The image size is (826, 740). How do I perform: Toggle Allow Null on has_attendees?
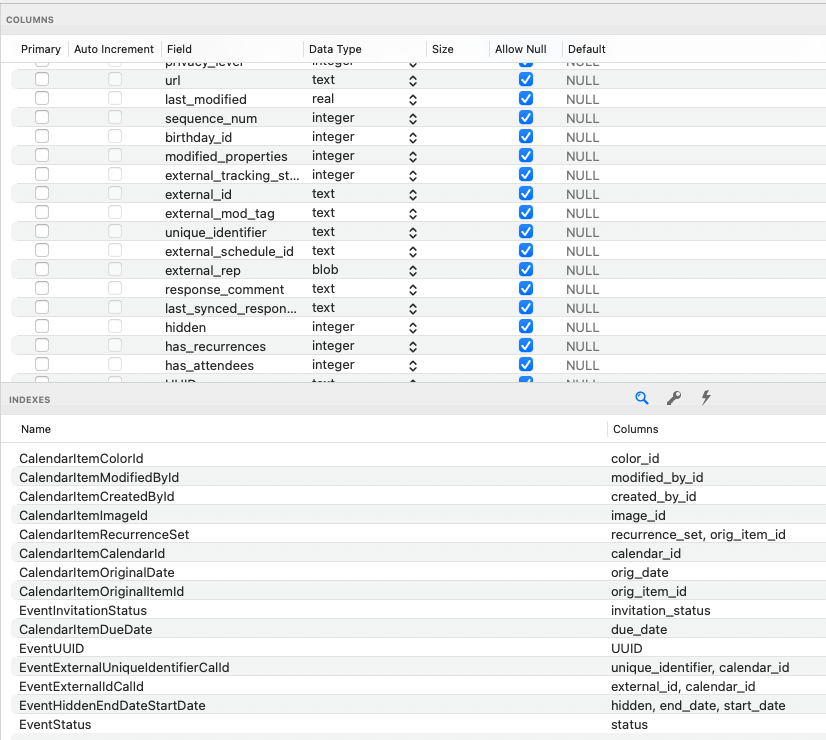525,365
